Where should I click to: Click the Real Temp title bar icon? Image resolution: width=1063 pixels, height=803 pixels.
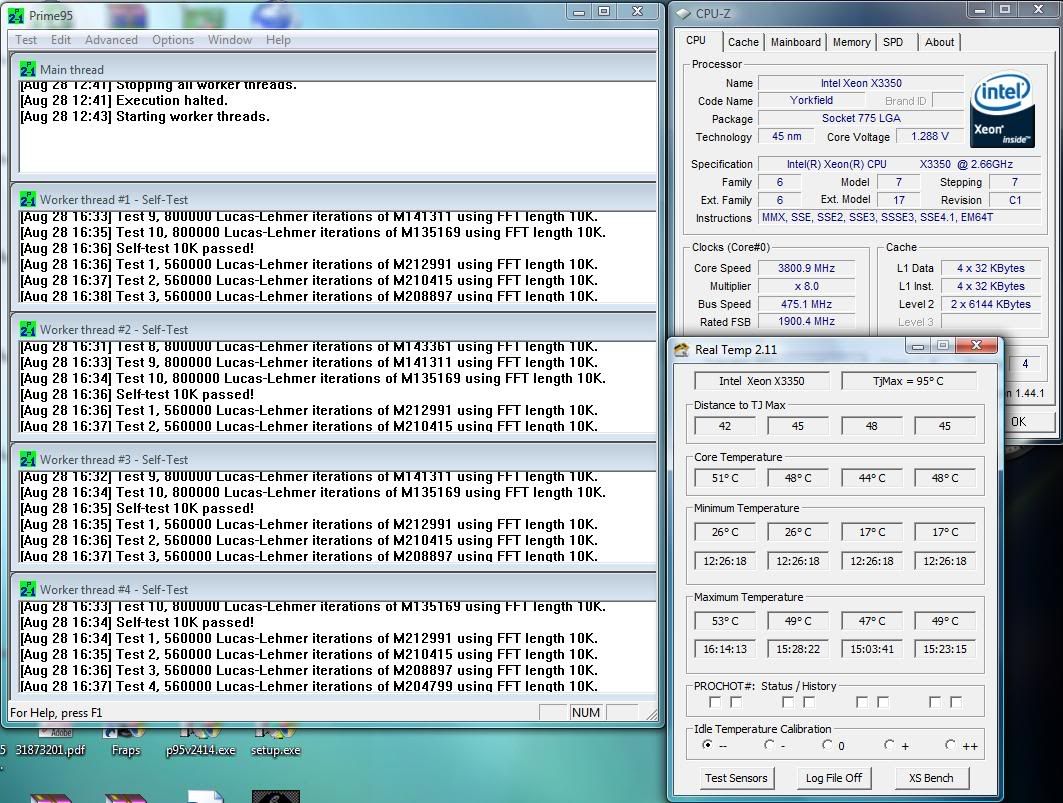coord(681,350)
